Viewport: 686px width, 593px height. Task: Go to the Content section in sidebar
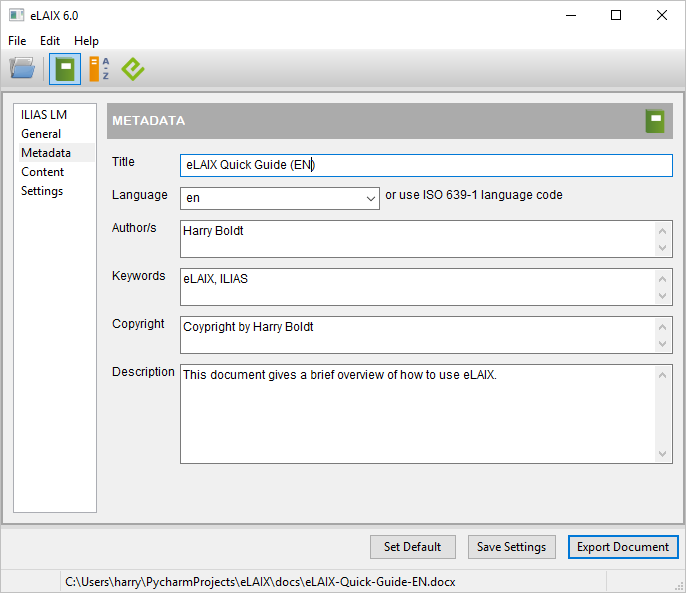(43, 172)
